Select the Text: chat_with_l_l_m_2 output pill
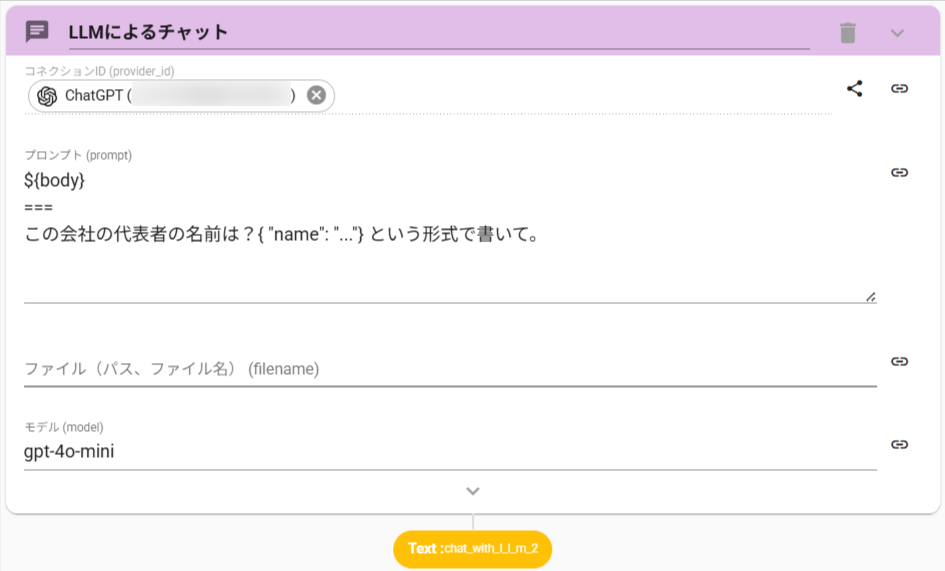Screen dimensions: 945x571 [x=473, y=549]
